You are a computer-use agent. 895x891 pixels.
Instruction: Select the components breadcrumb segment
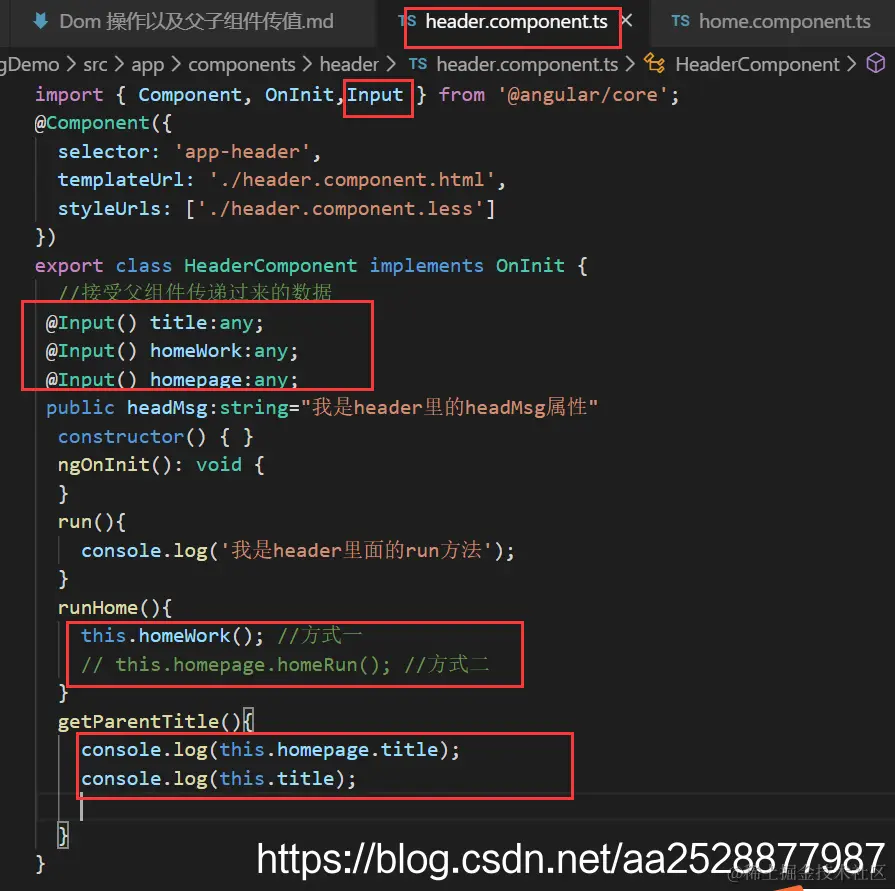[241, 64]
